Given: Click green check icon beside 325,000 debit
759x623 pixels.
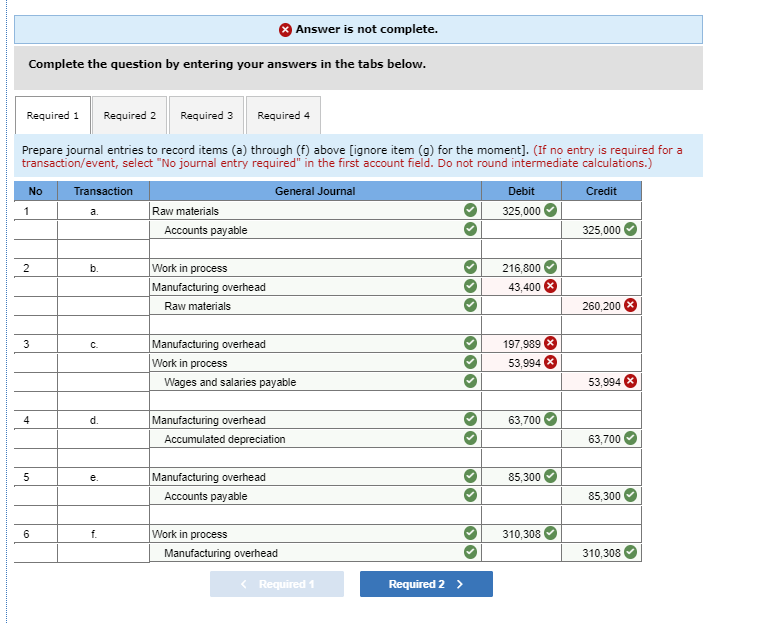Looking at the screenshot, I should 550,210.
